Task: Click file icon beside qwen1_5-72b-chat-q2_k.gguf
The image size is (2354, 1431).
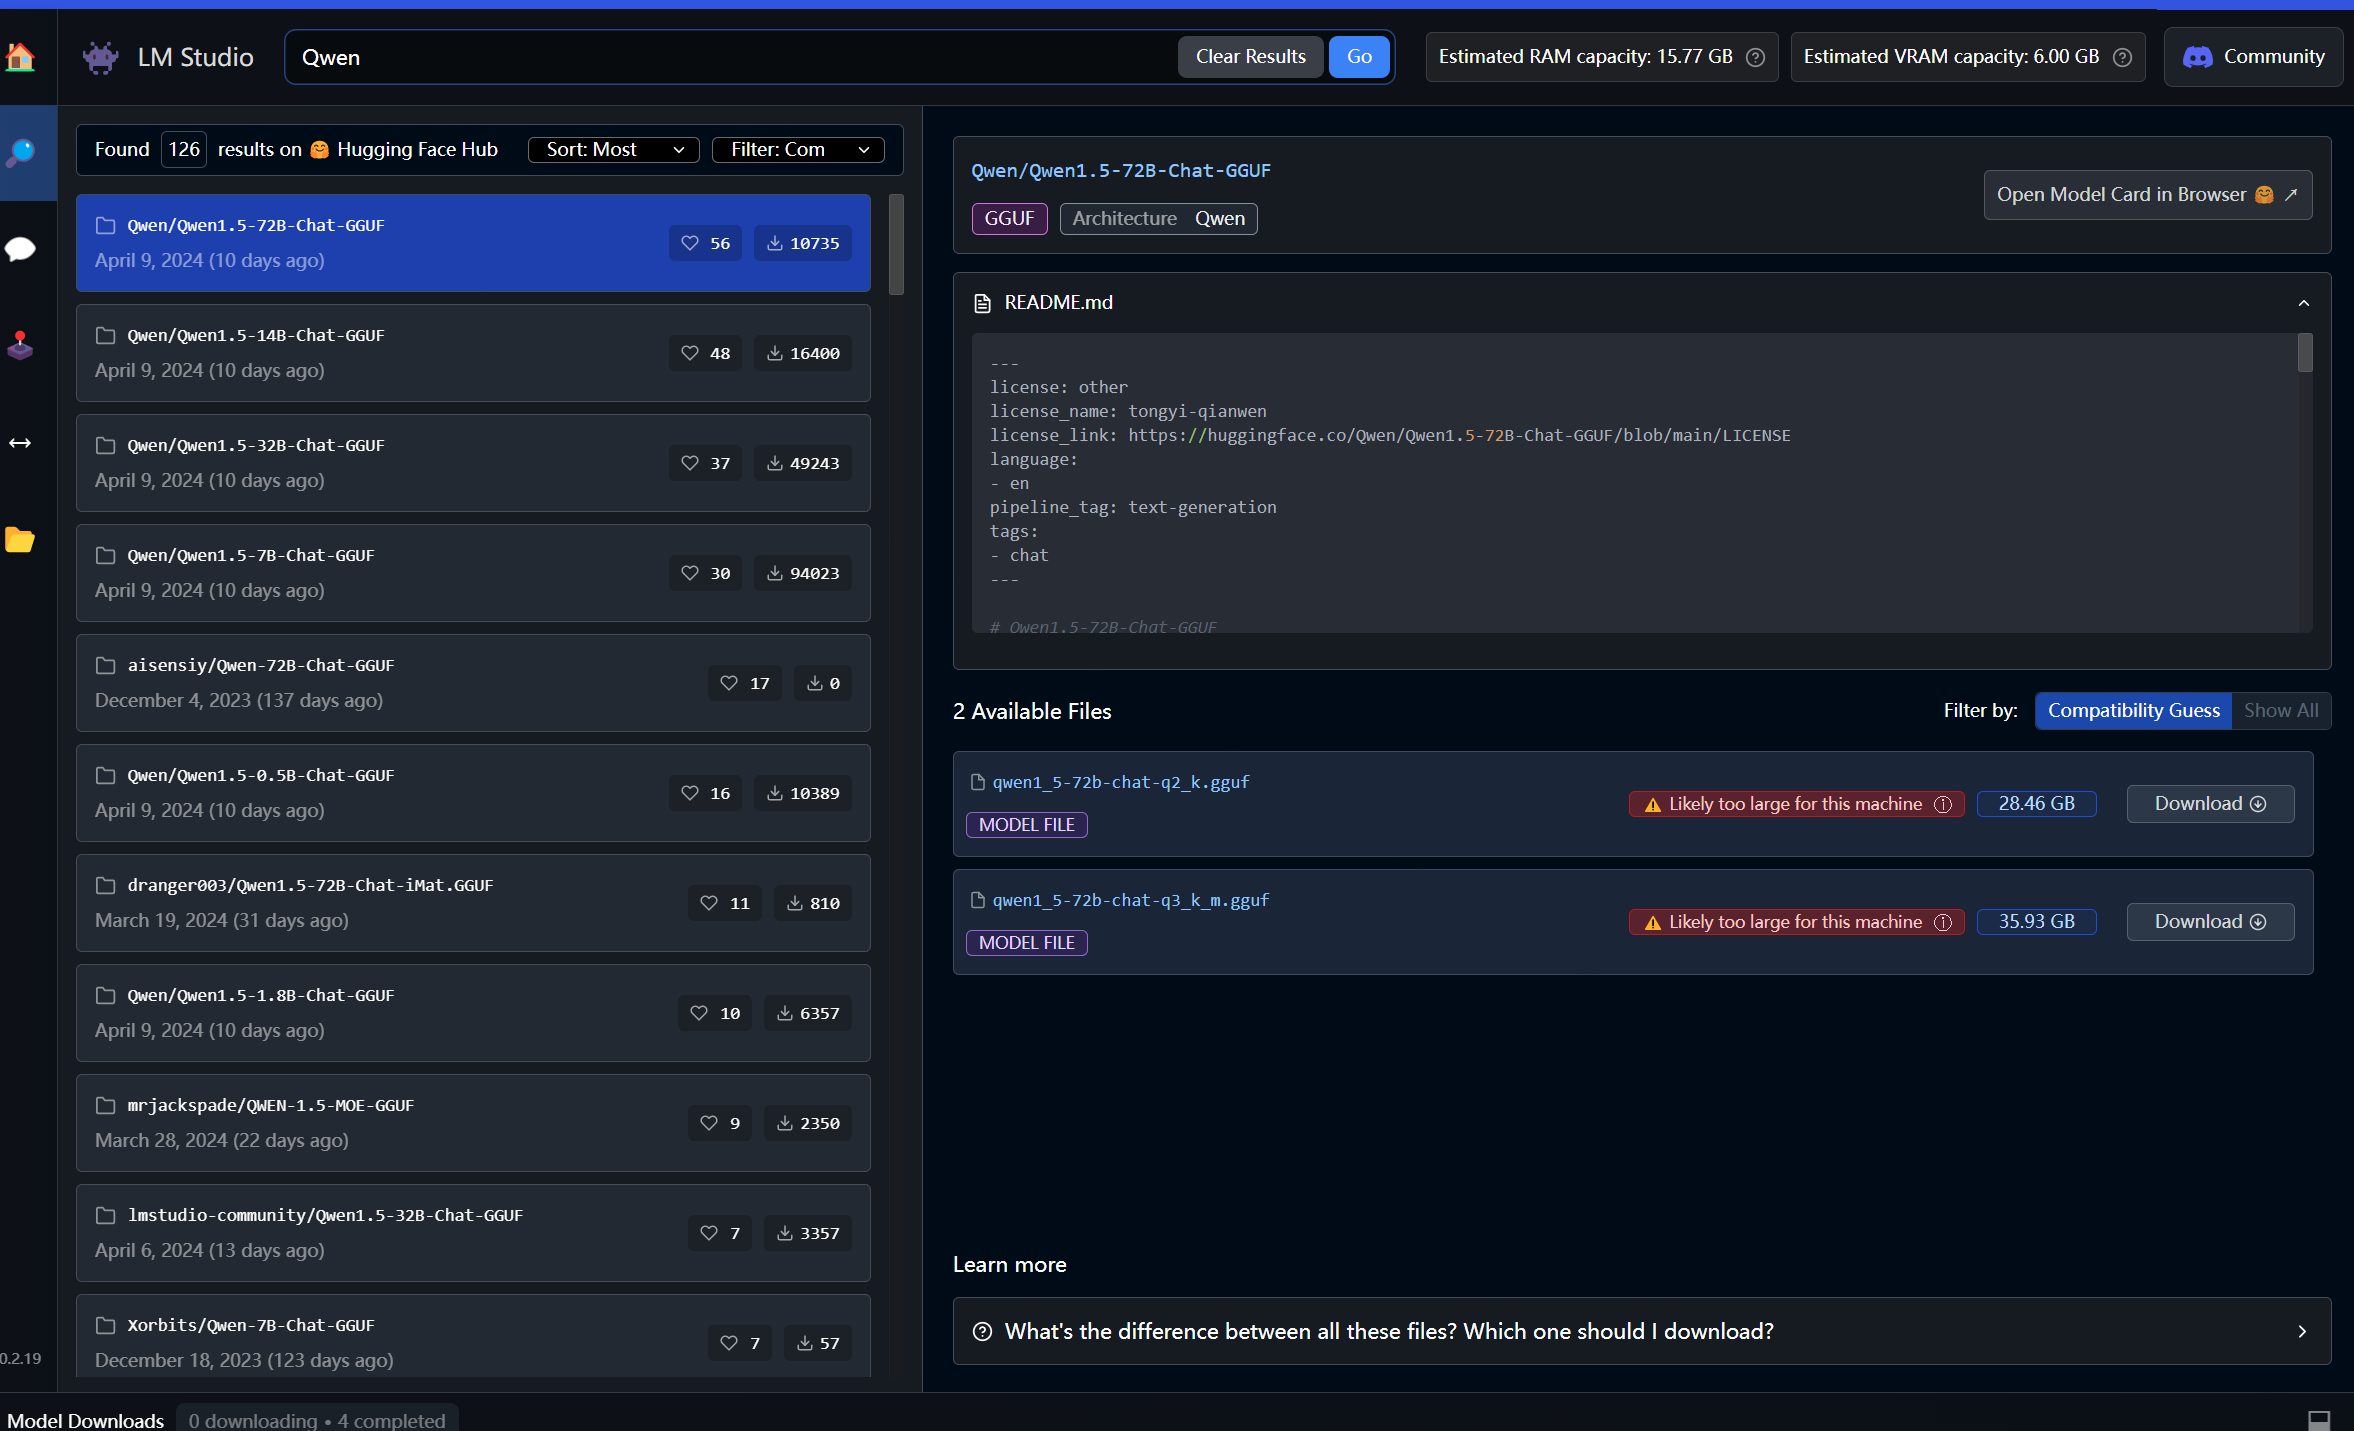Action: [978, 782]
